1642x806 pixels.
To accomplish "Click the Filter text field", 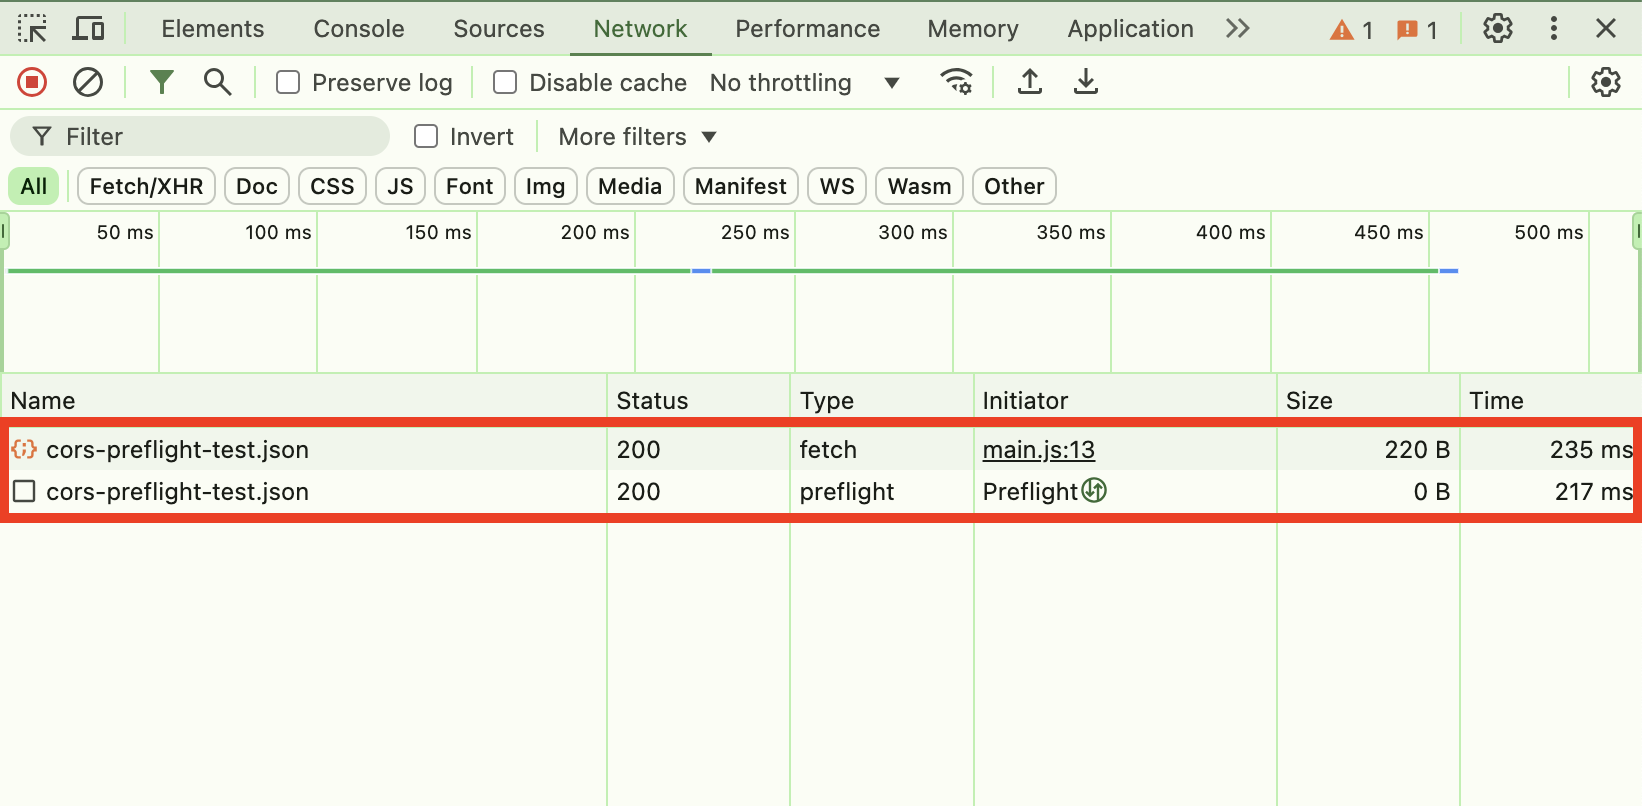I will coord(220,136).
